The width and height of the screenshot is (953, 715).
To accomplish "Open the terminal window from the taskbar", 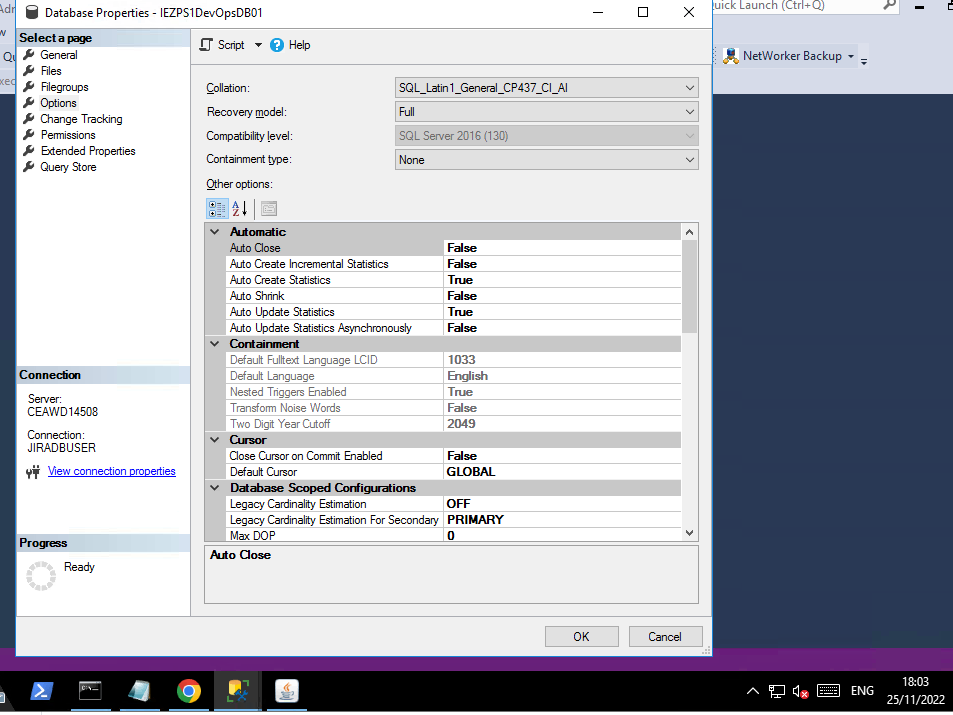I will (90, 691).
